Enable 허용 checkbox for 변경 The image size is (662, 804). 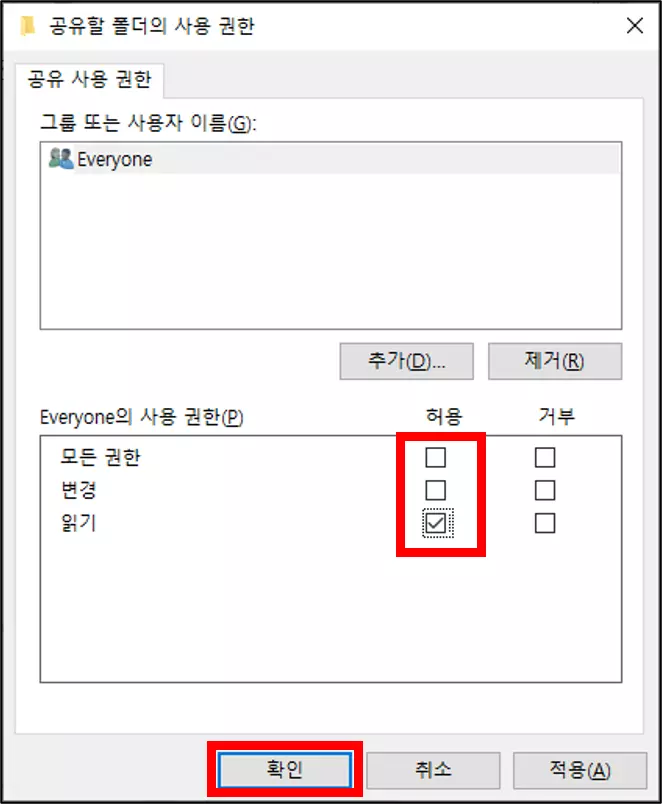click(435, 490)
